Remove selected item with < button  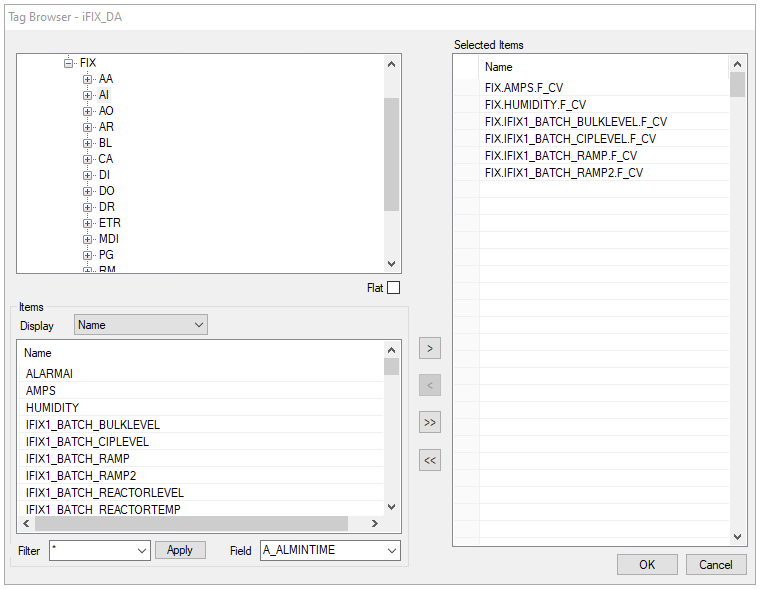tap(430, 385)
